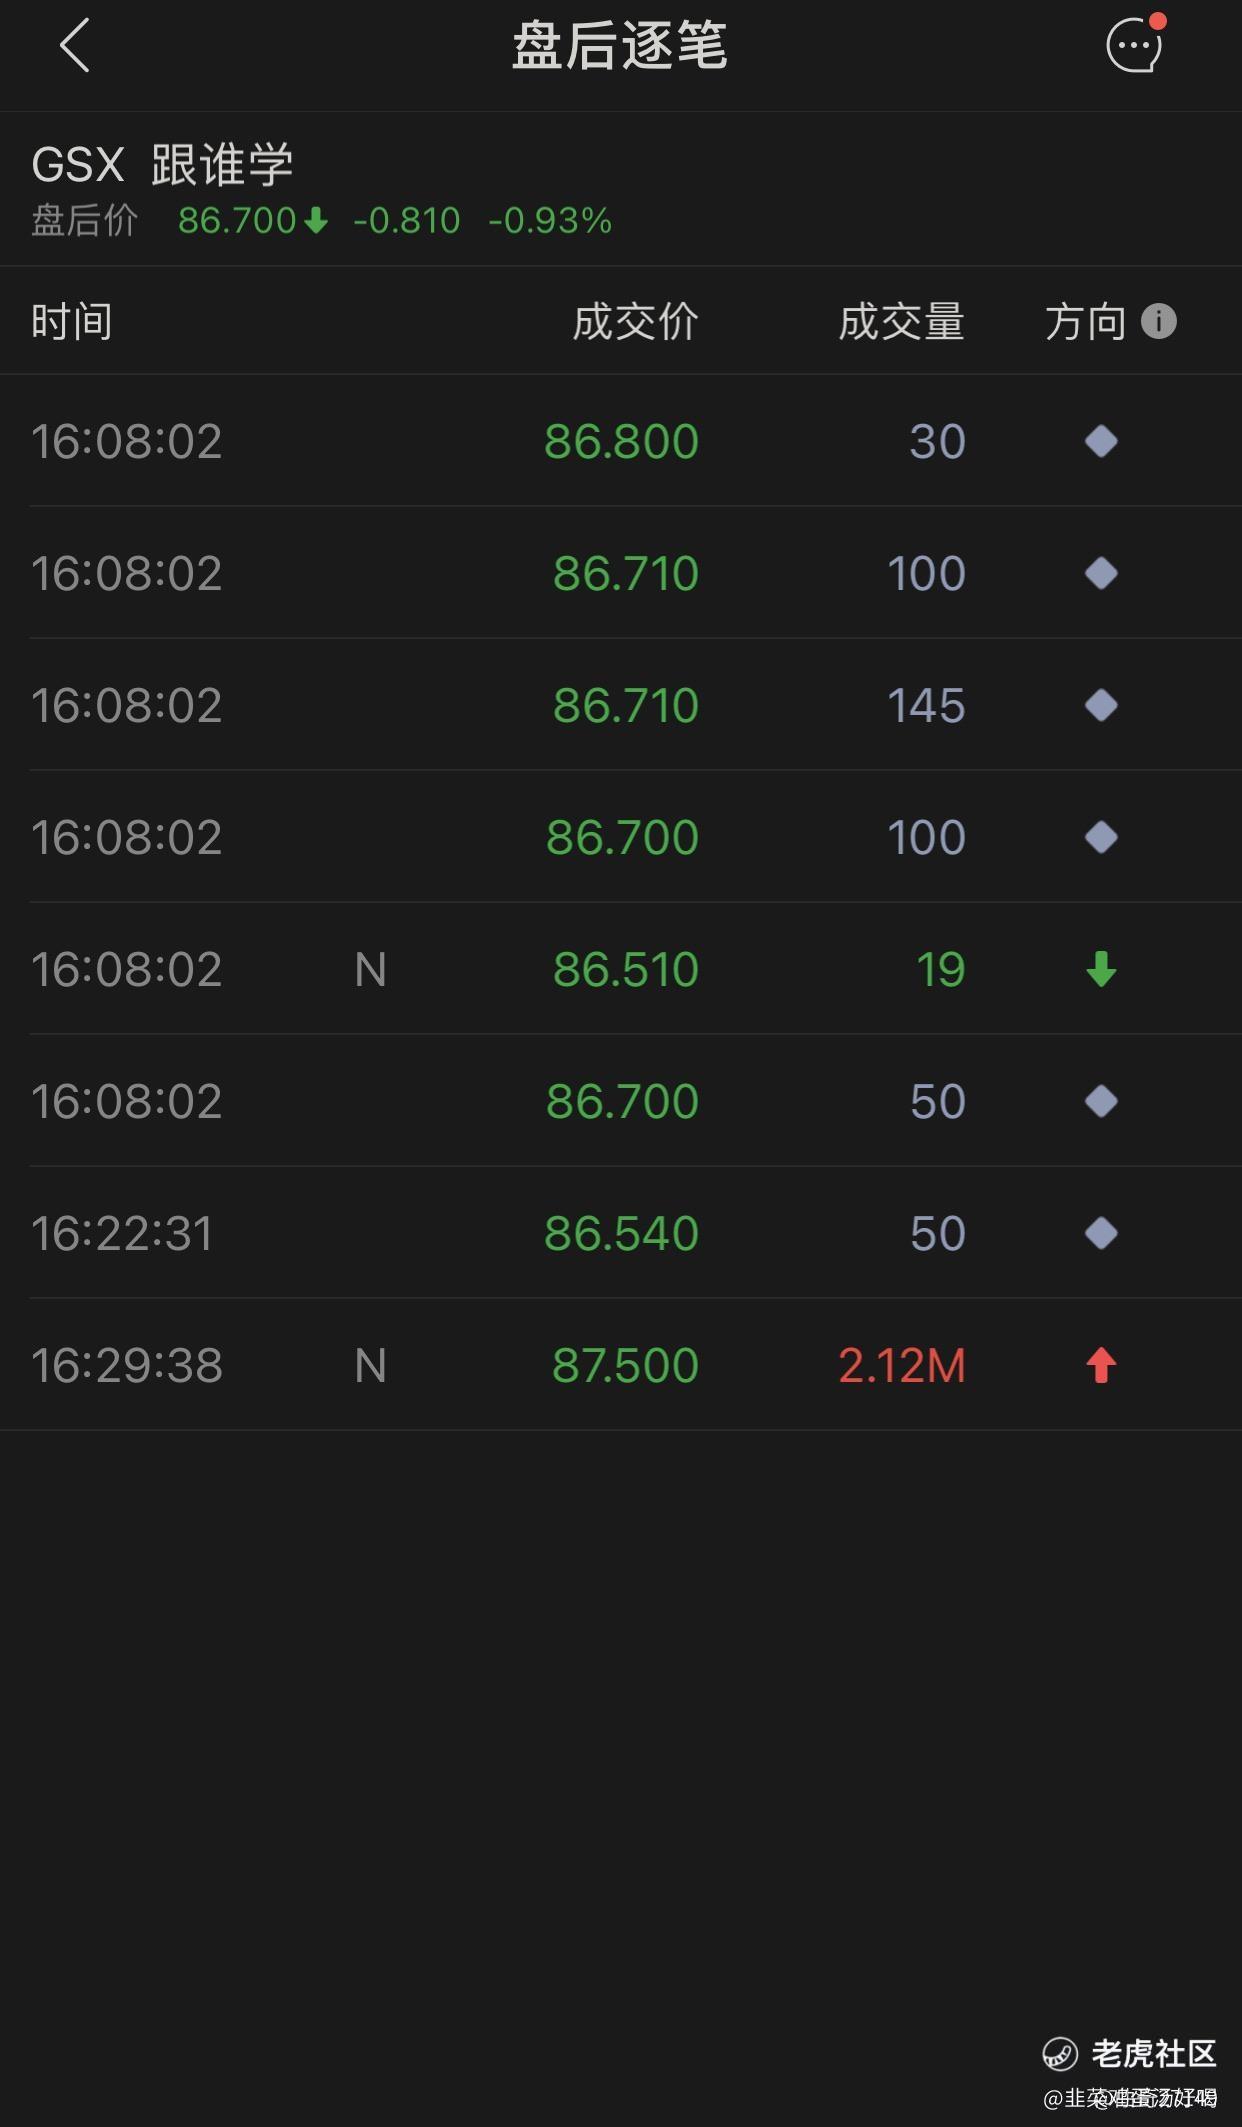Tap the diamond icon in 16:22:31 row
Viewport: 1242px width, 2127px height.
tap(1101, 1233)
